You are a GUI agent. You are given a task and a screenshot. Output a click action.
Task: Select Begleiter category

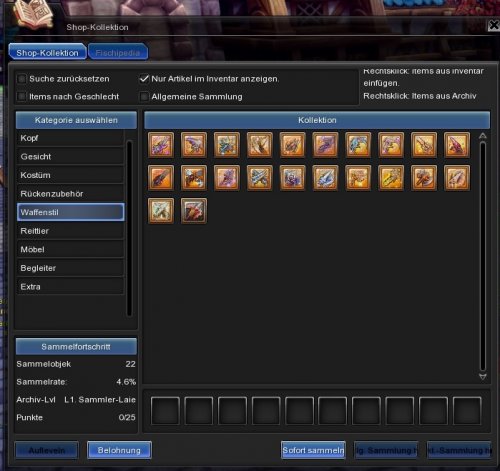click(70, 268)
